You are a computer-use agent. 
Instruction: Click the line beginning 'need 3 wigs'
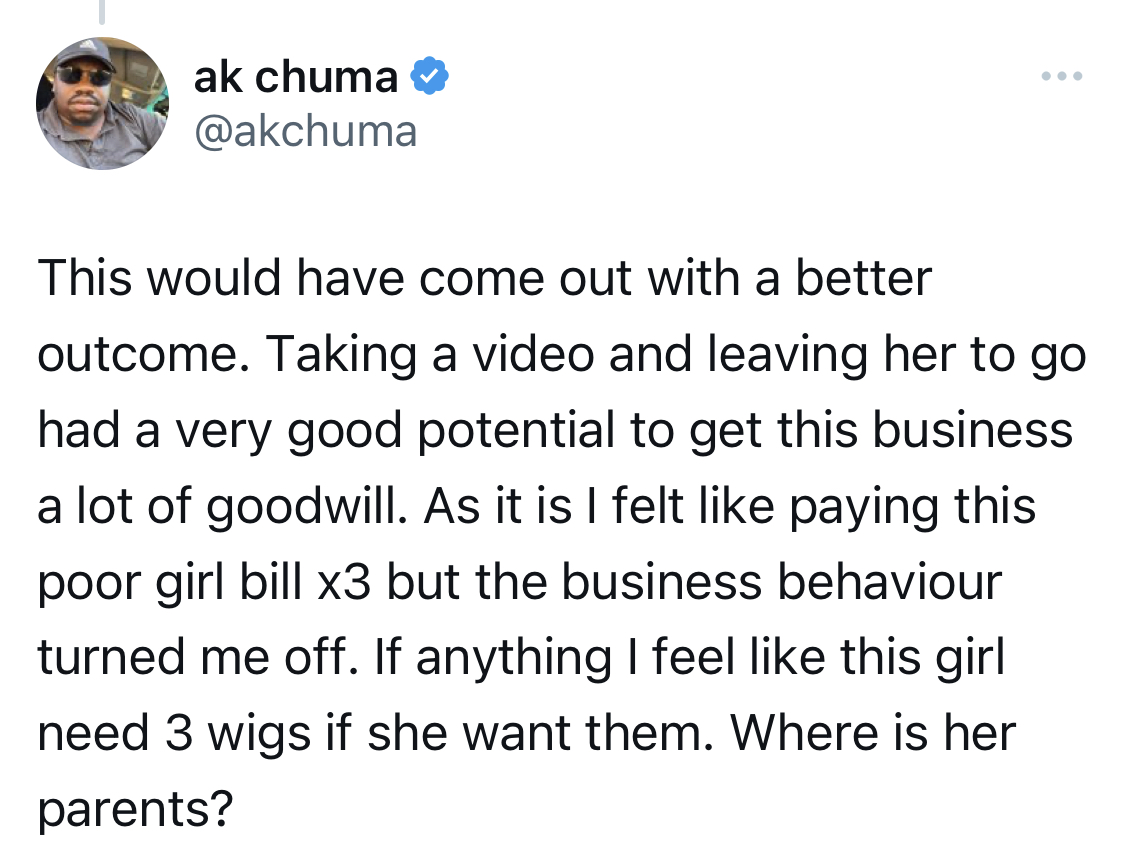coord(527,734)
